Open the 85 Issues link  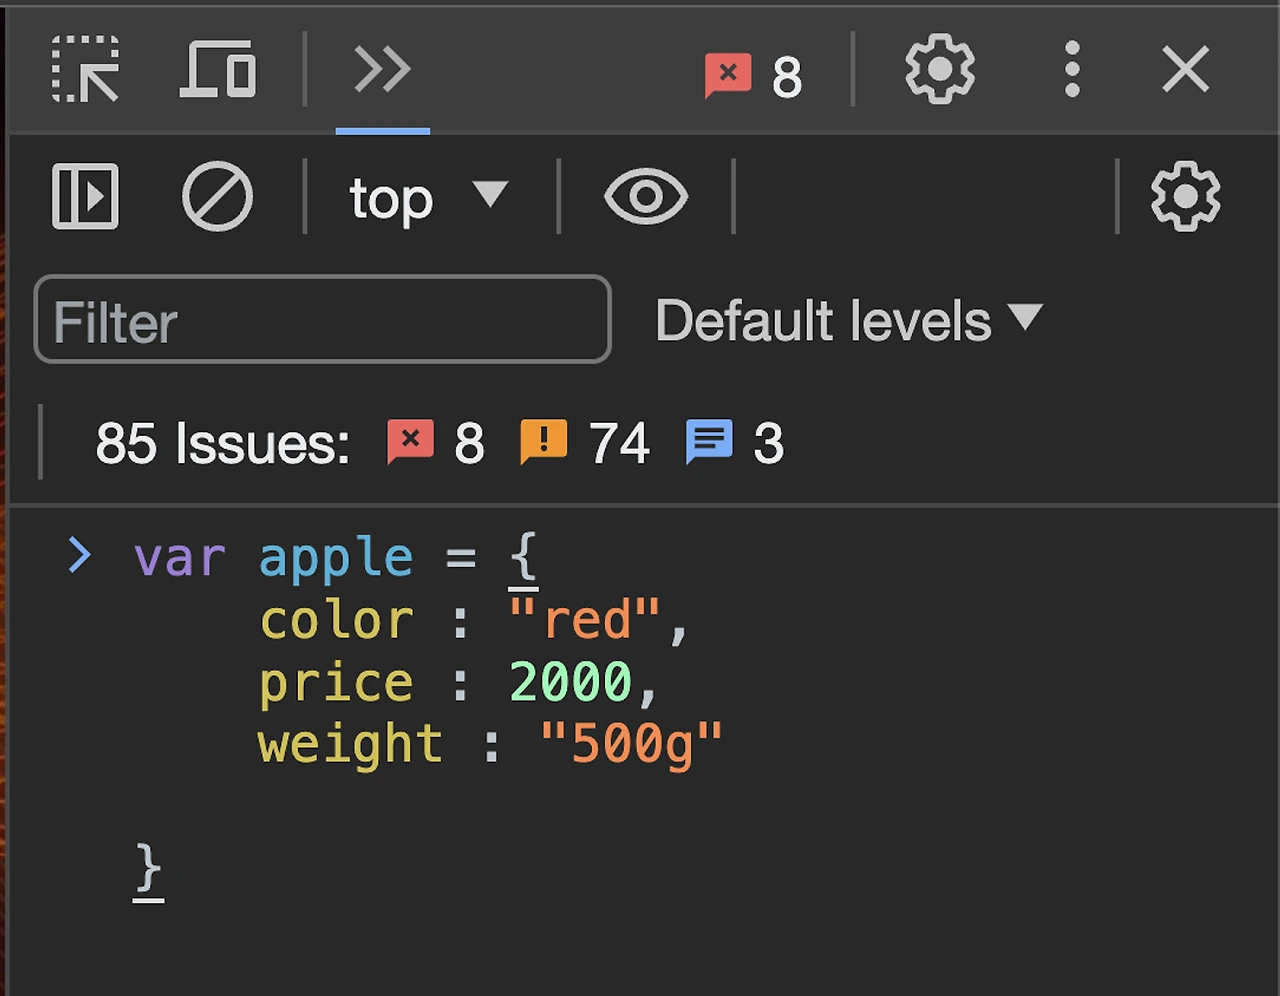pos(222,443)
